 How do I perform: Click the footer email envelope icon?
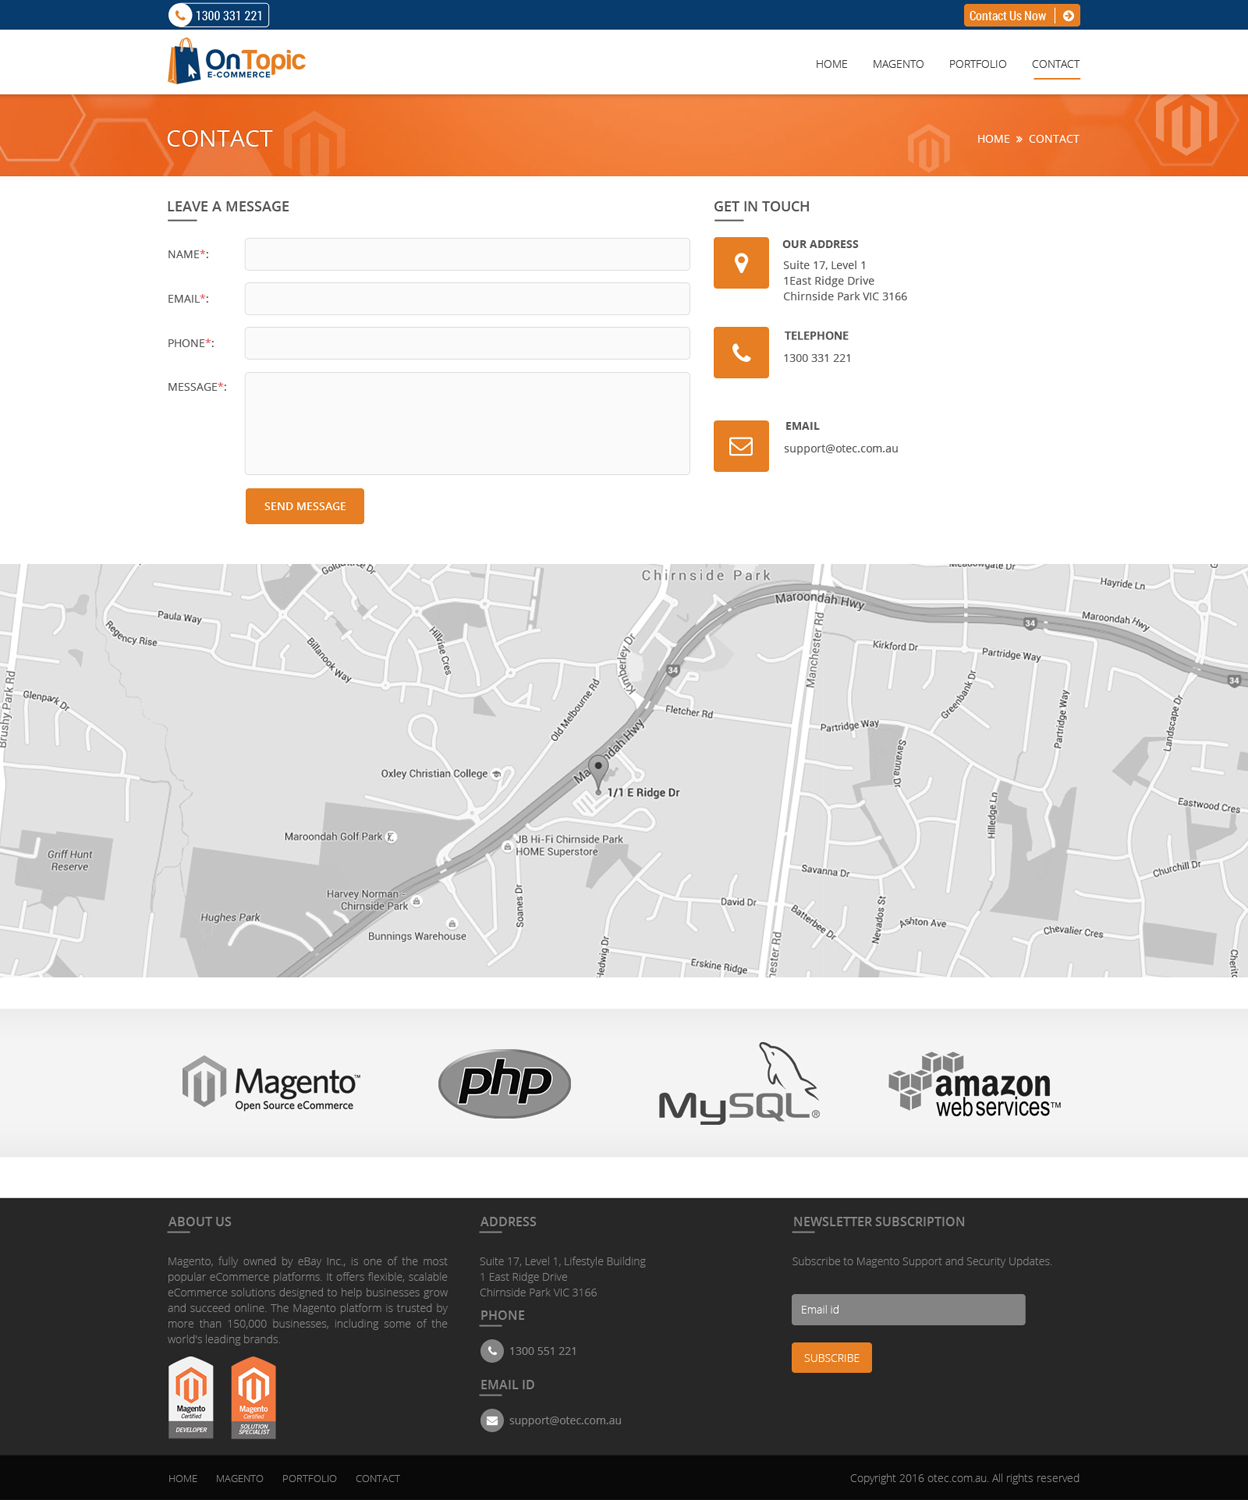coord(492,1420)
